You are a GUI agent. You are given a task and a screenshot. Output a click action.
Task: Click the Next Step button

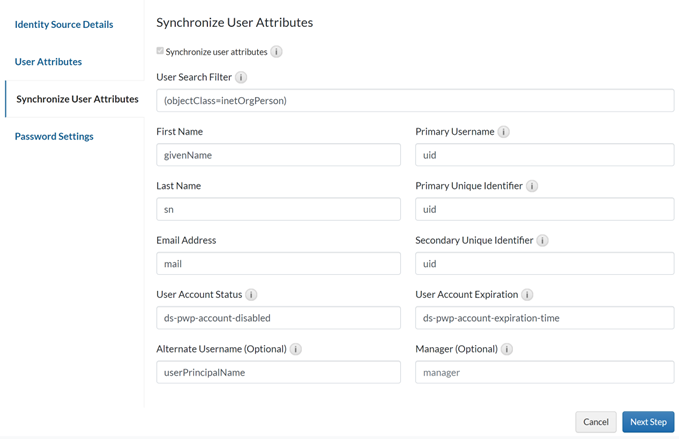point(647,422)
